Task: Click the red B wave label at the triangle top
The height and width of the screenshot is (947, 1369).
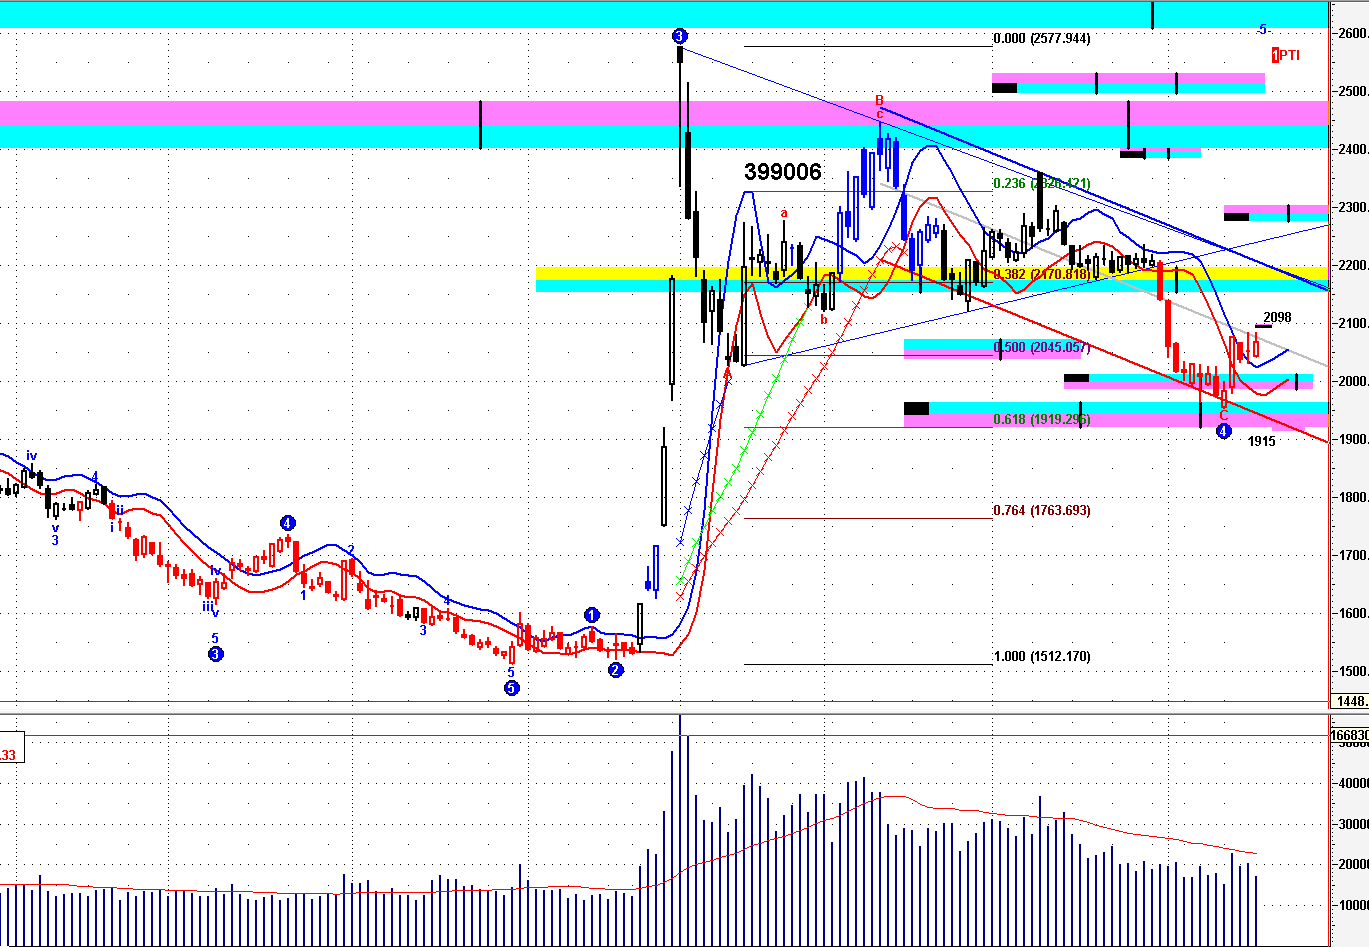Action: click(880, 100)
